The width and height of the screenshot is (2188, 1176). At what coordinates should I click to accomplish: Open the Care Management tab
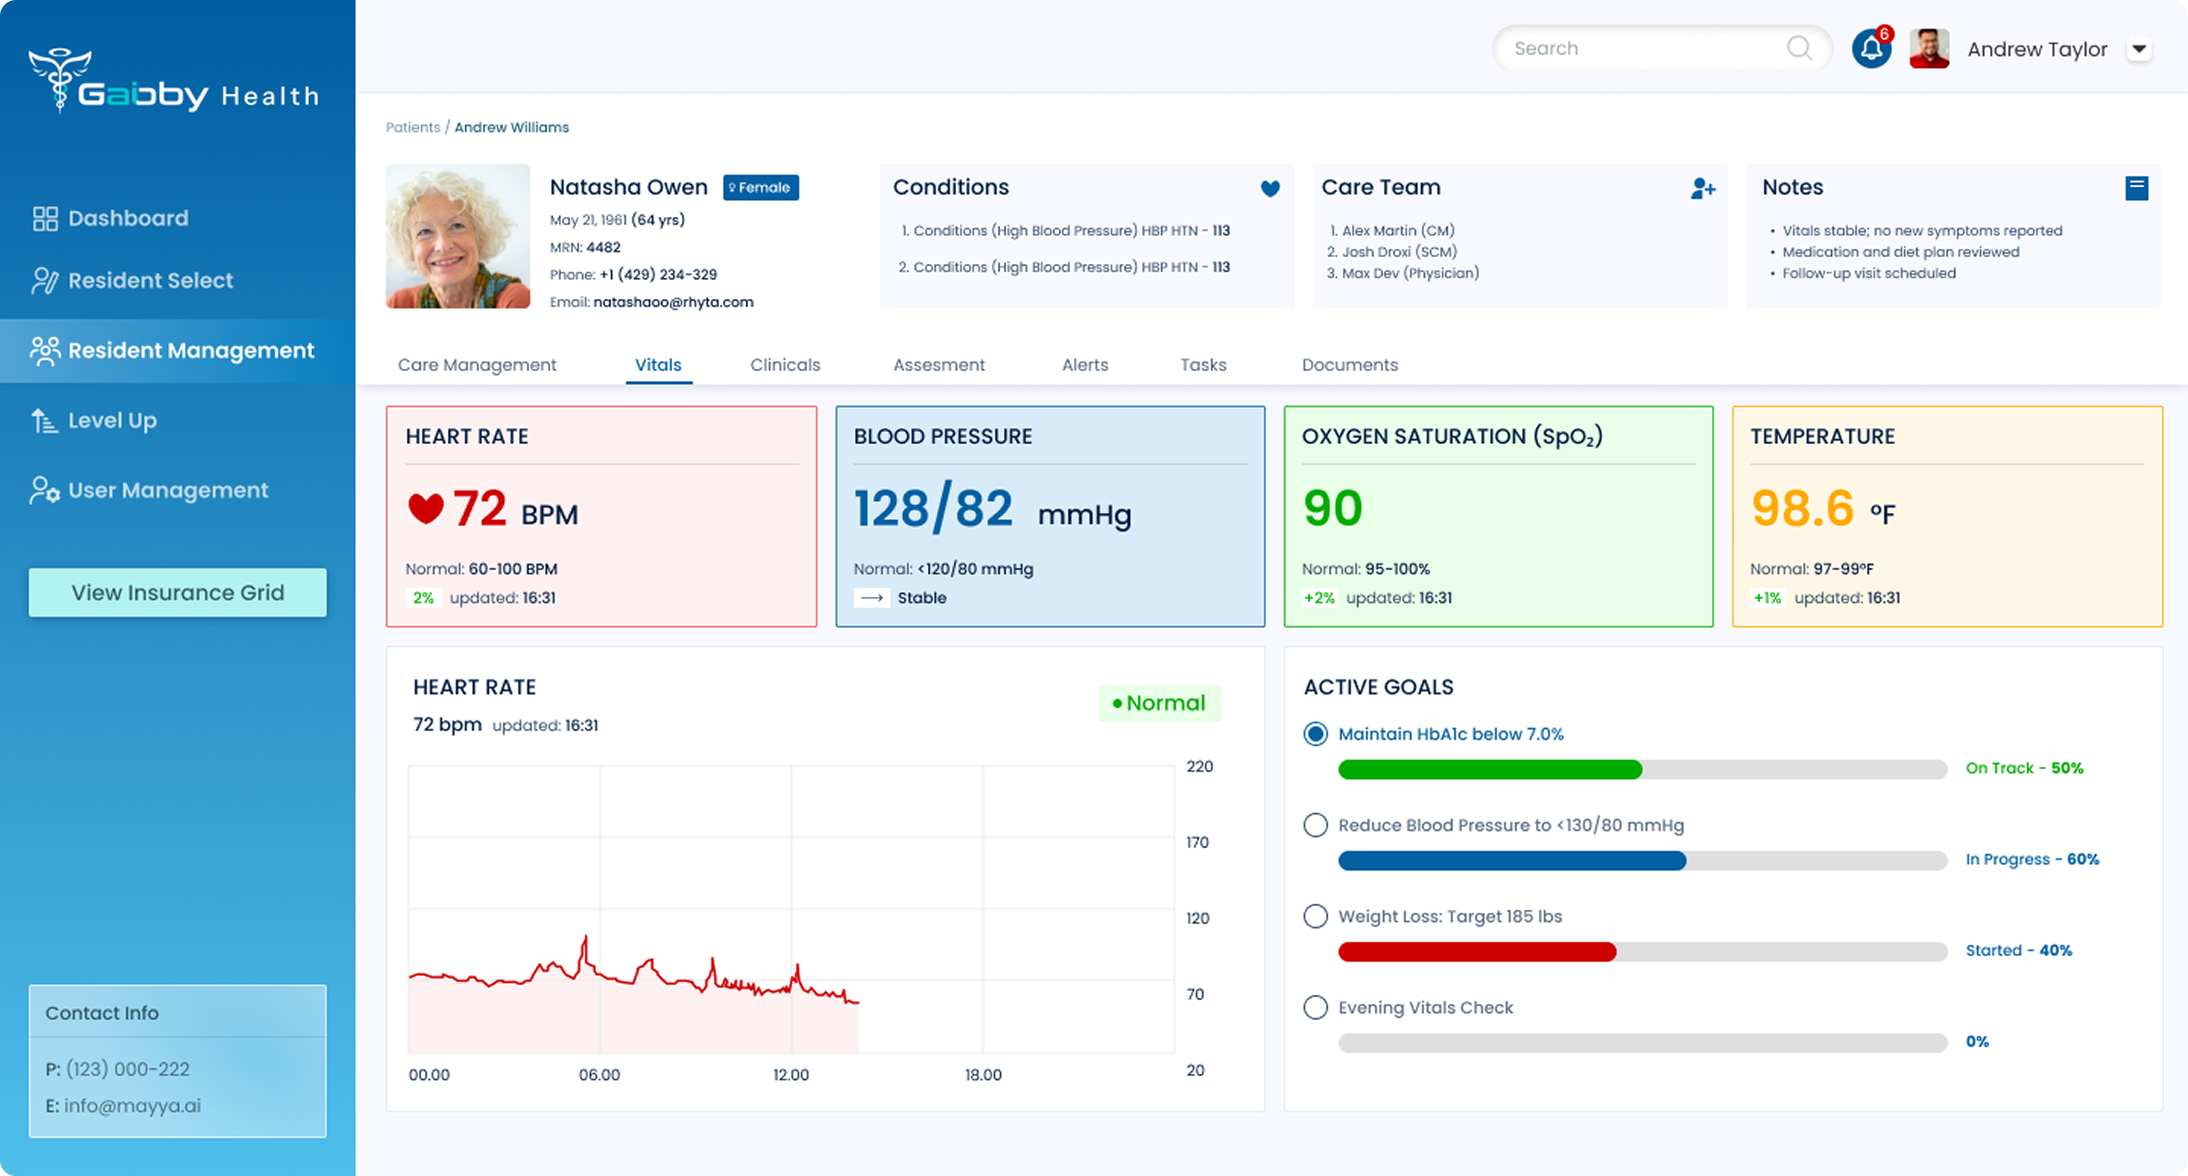tap(477, 365)
